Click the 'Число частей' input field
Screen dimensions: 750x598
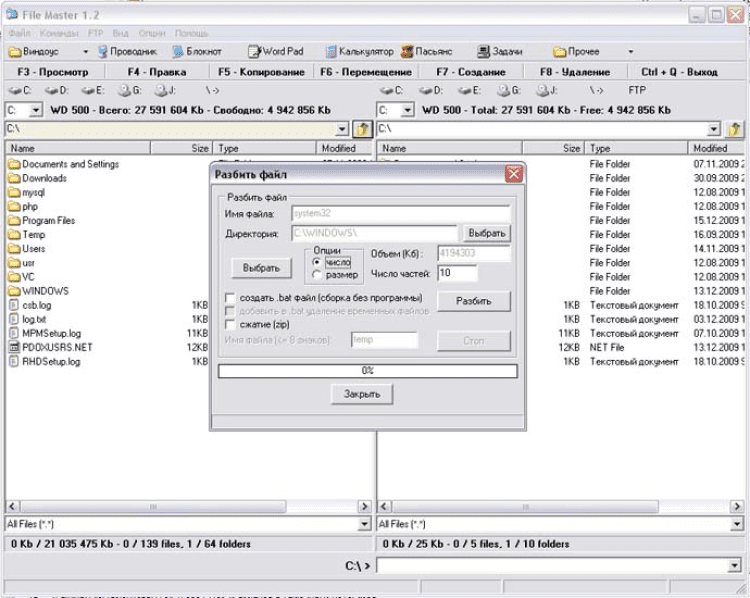[457, 273]
